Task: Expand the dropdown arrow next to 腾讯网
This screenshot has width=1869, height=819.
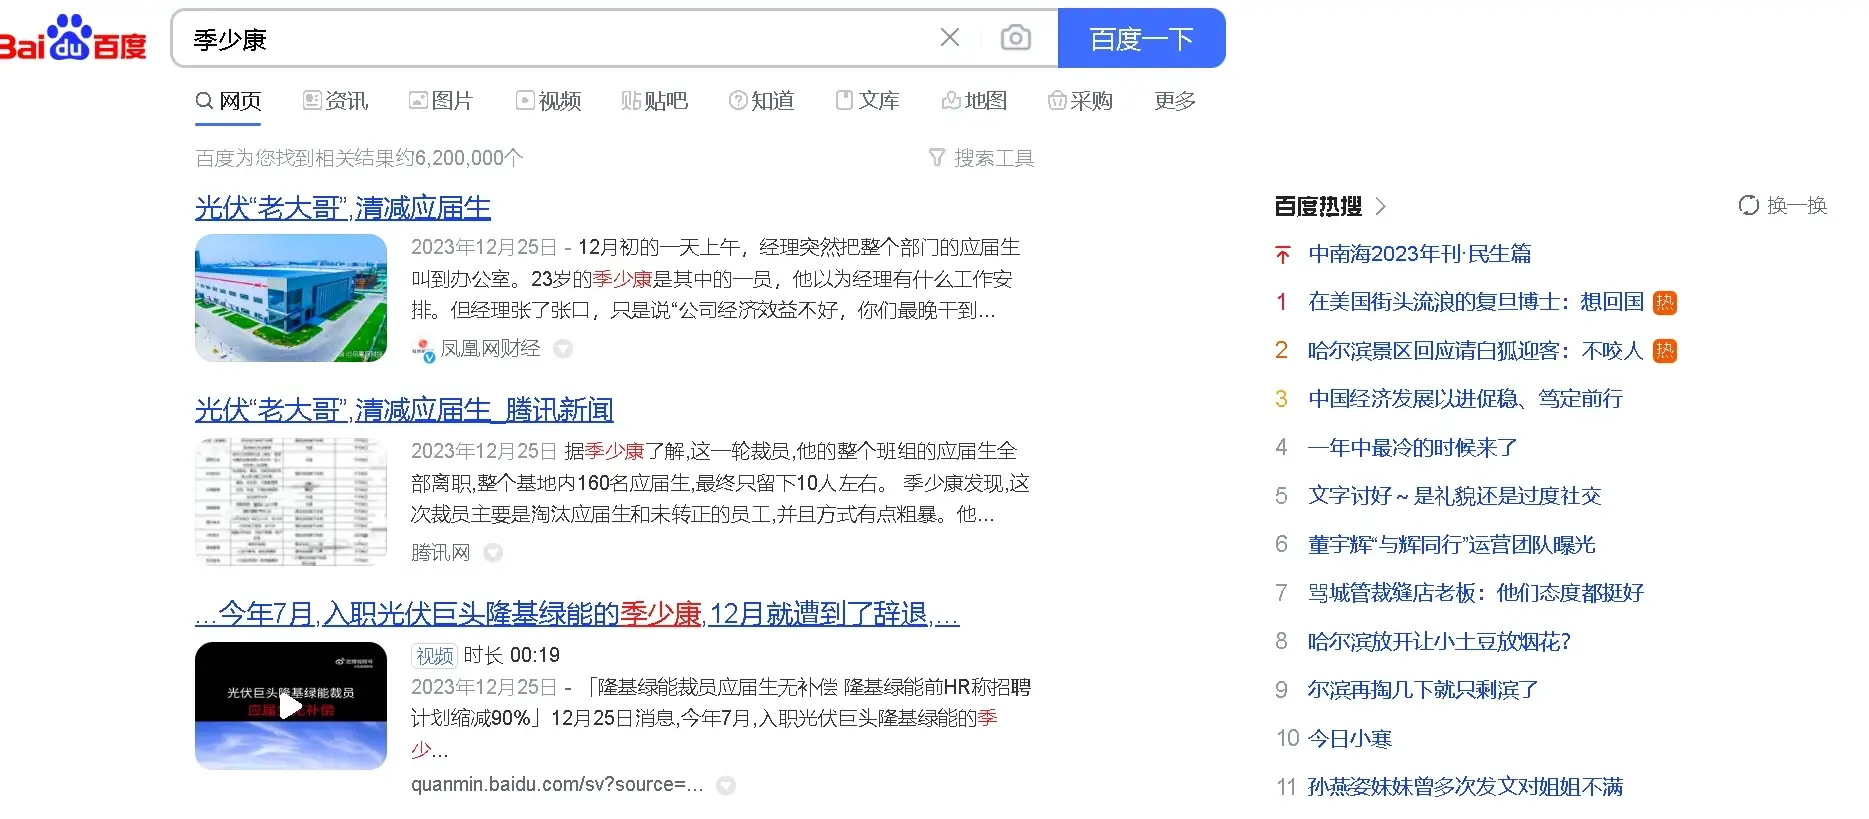Action: (x=493, y=553)
